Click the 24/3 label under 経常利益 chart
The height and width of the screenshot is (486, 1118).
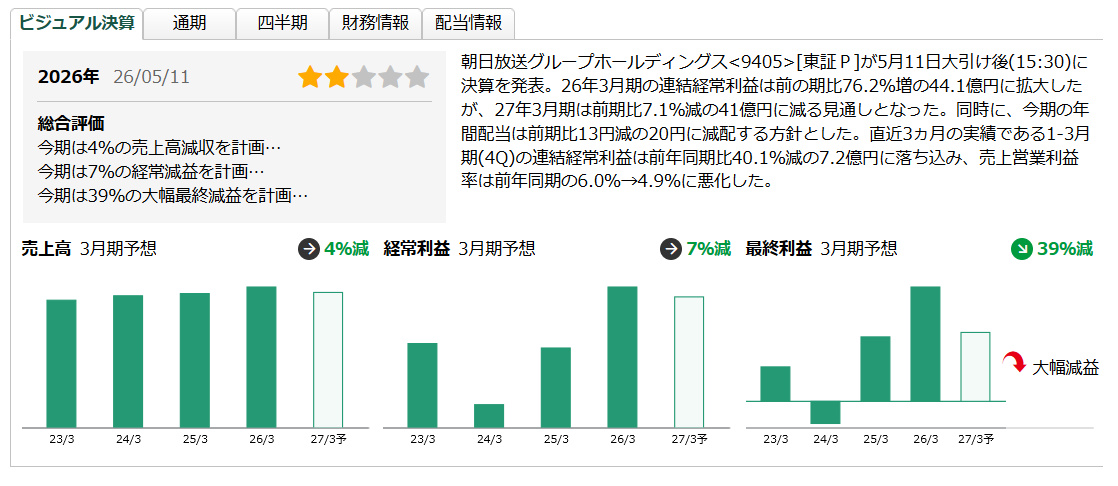489,440
